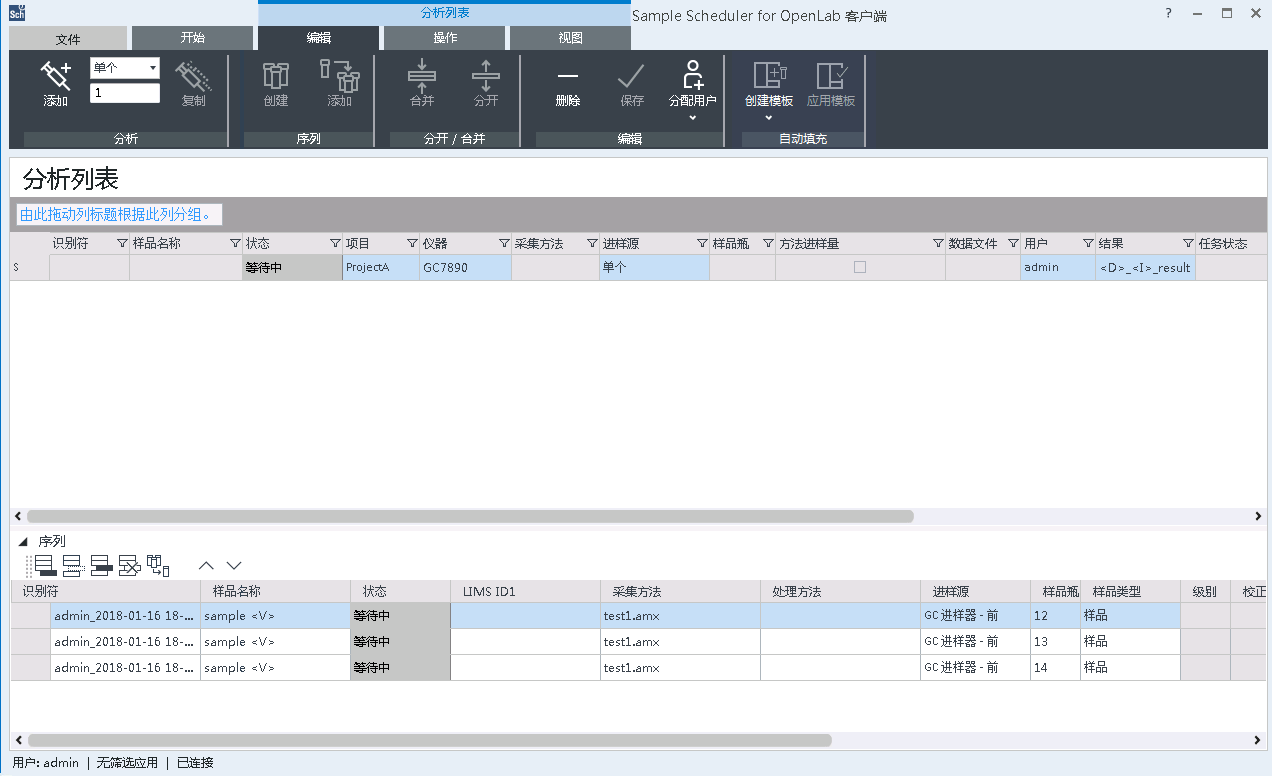Image resolution: width=1272 pixels, height=776 pixels.
Task: Click the 样品类型 column header
Action: click(x=1131, y=591)
